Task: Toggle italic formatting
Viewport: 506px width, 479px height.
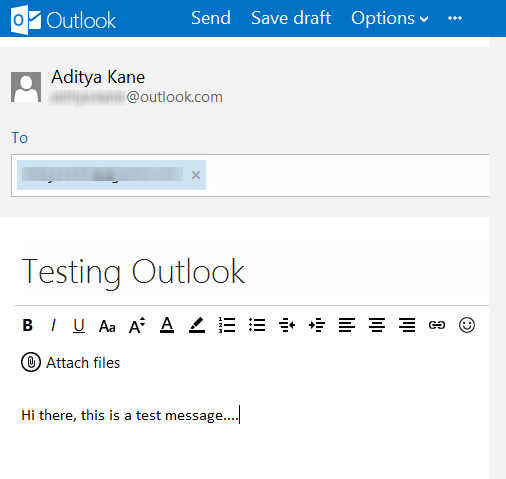Action: [53, 325]
